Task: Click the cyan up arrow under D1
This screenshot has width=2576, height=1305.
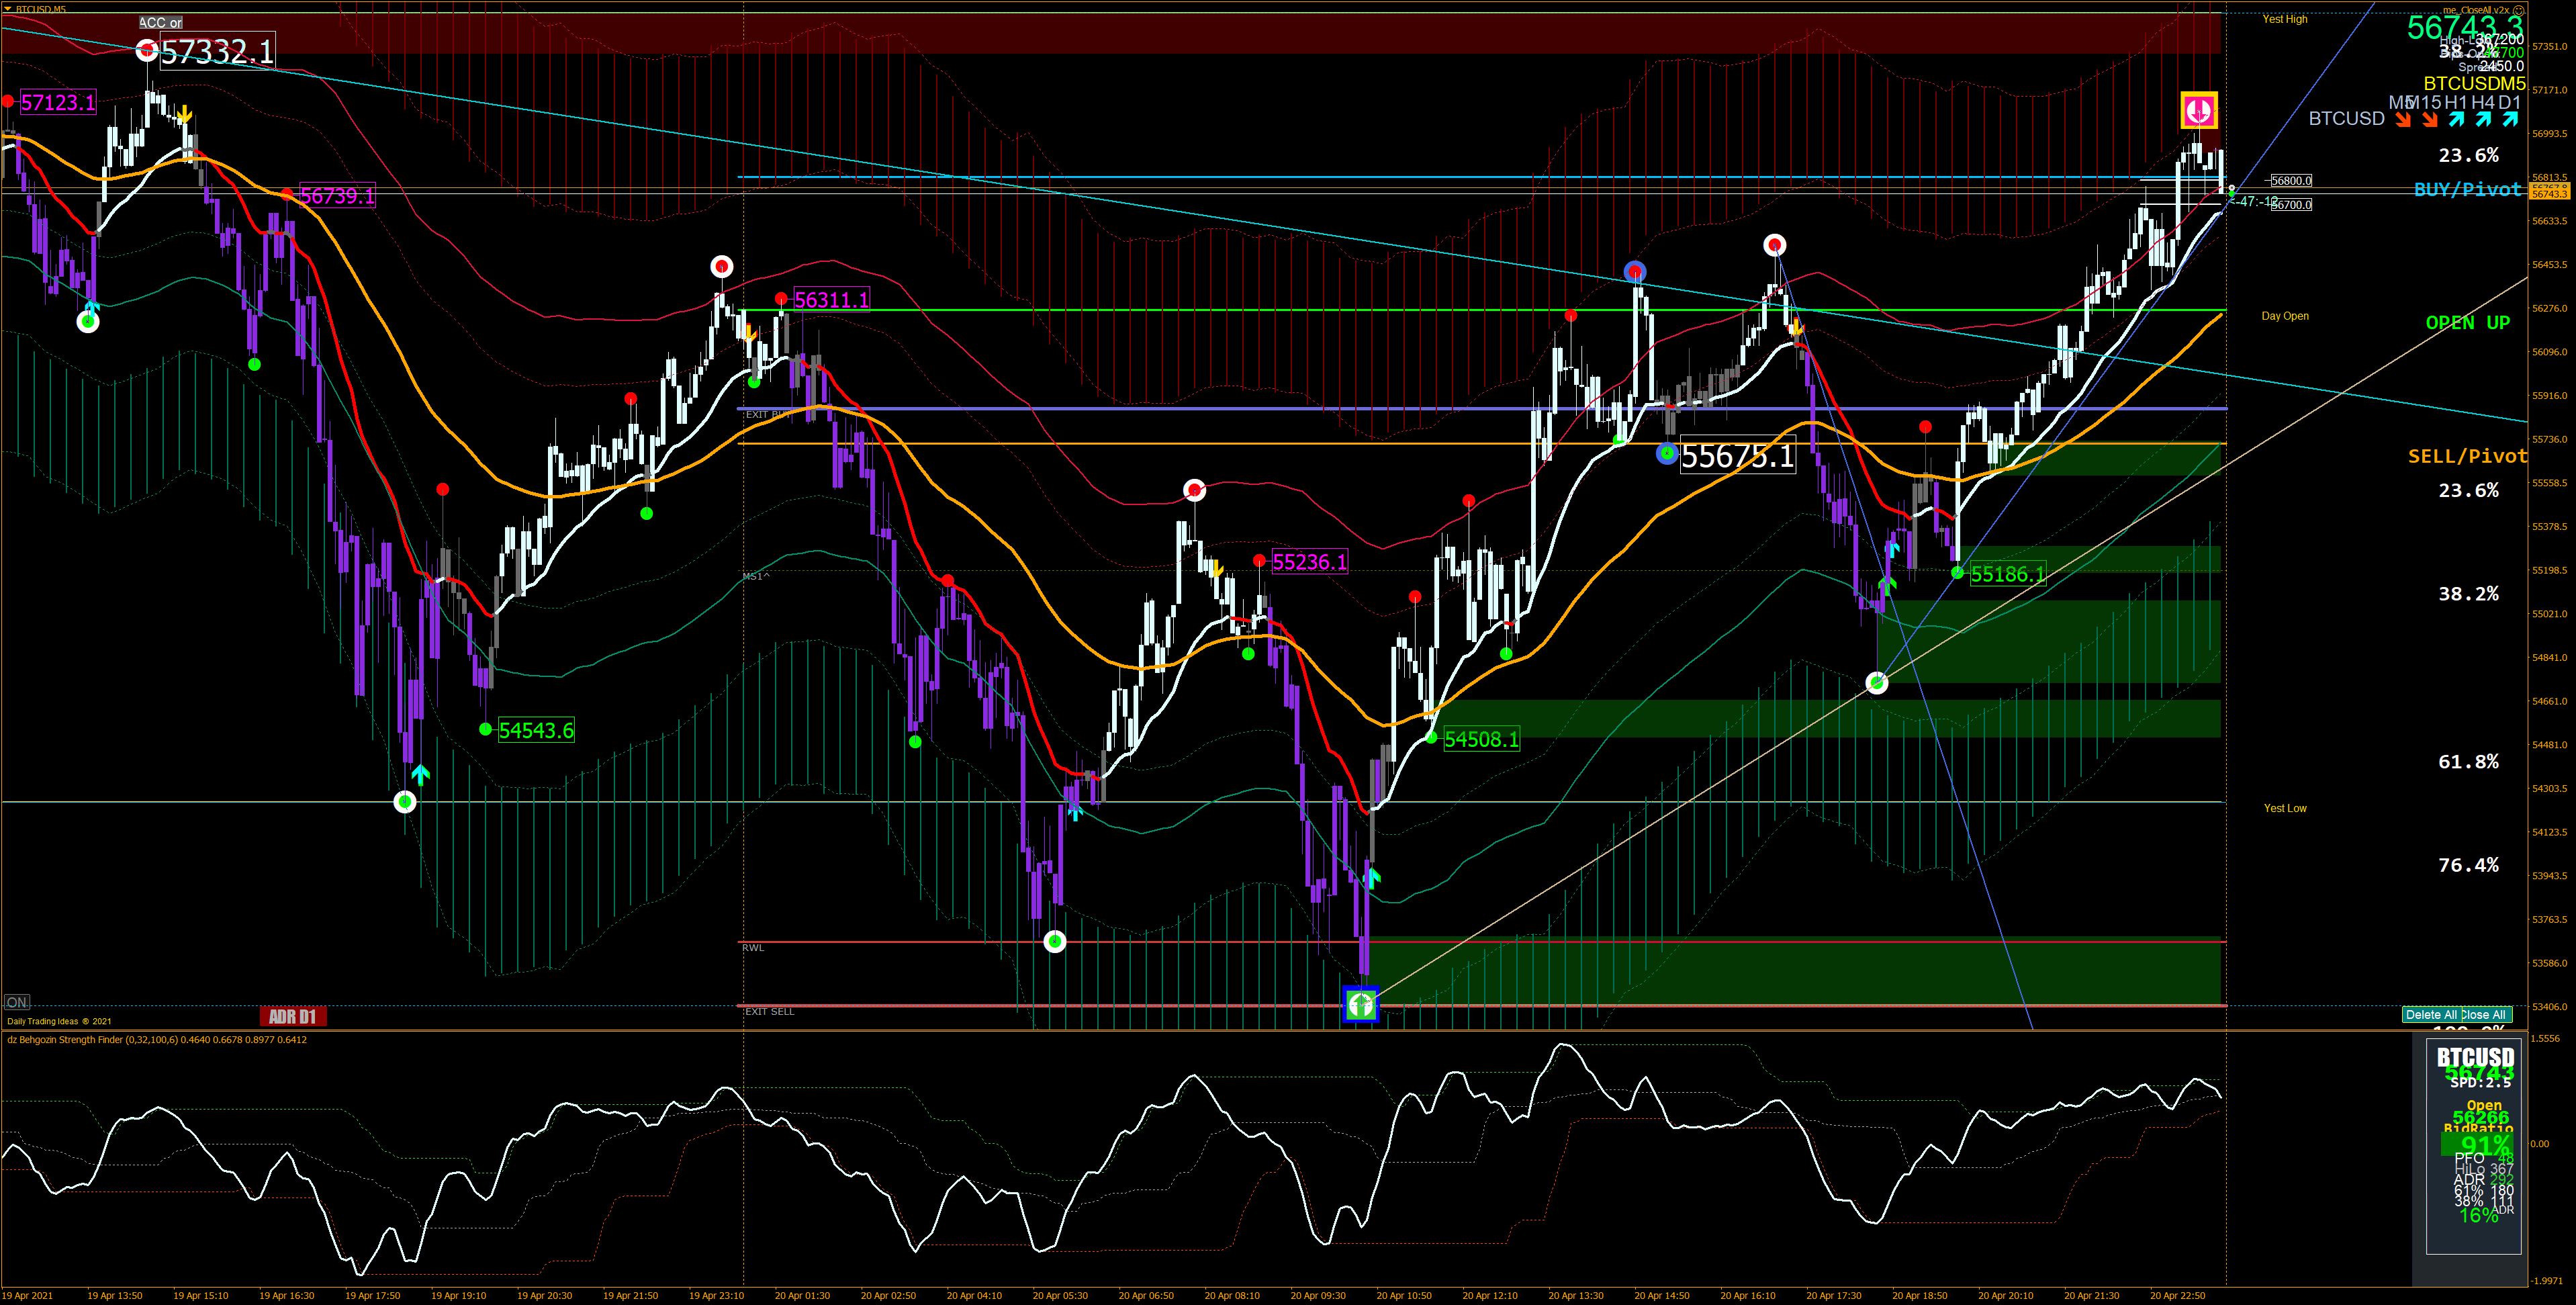Action: click(x=2510, y=120)
